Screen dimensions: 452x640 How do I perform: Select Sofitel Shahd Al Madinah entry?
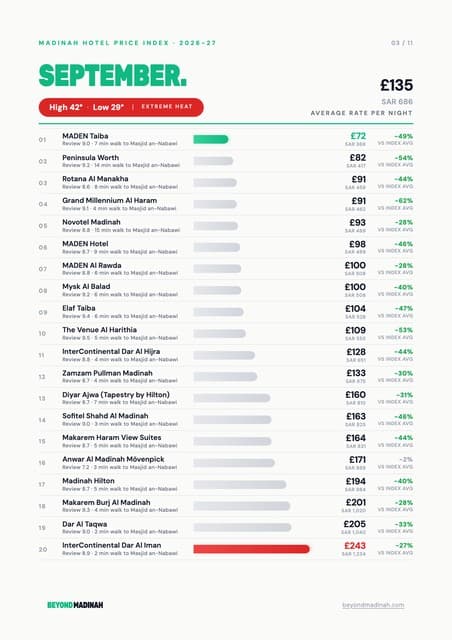pos(226,420)
